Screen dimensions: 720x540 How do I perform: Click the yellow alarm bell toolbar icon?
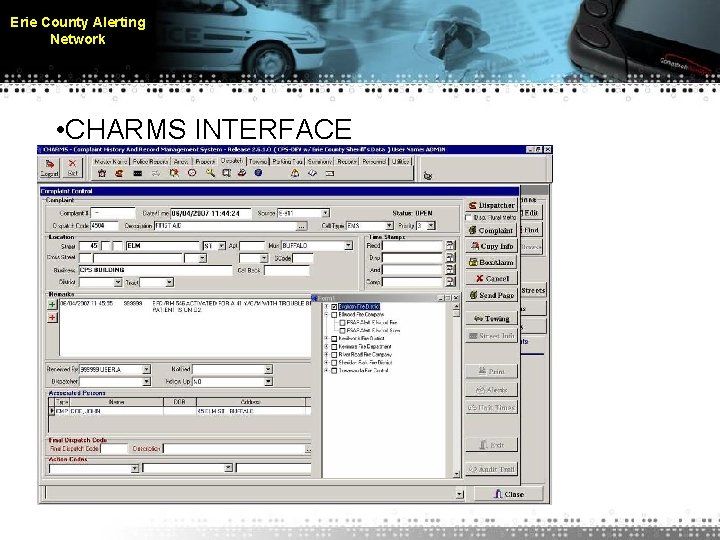[294, 173]
